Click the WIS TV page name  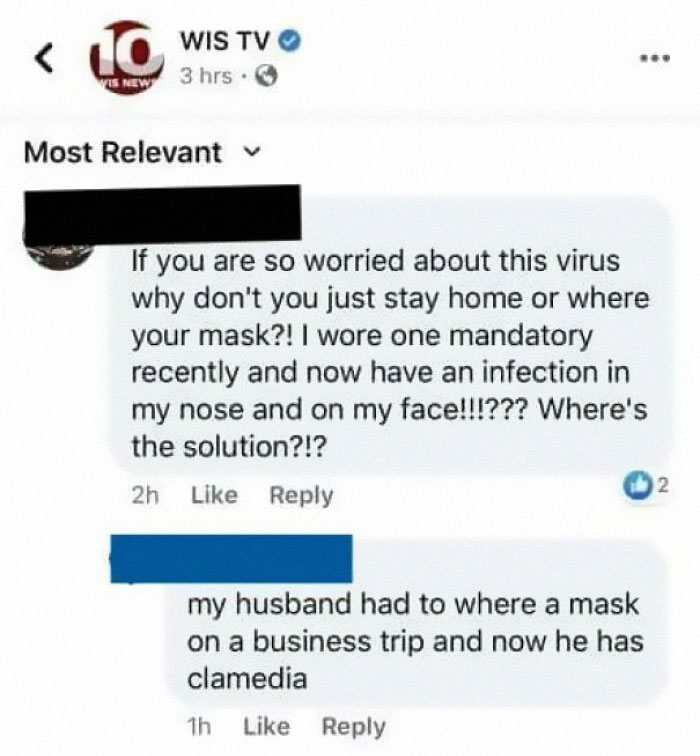pos(224,41)
